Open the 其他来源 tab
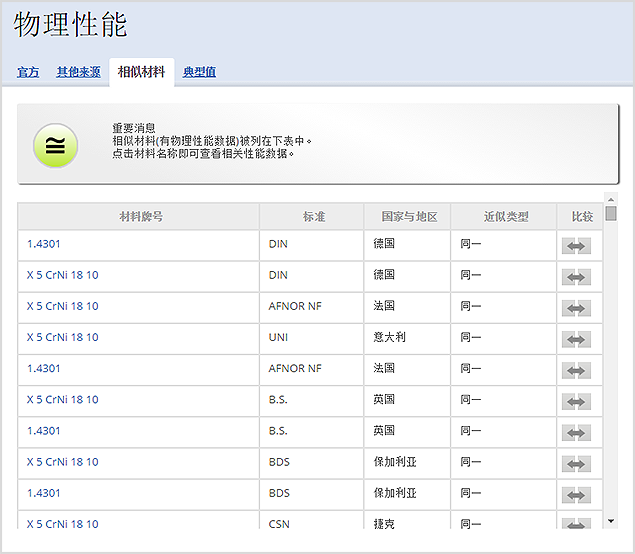 [78, 72]
